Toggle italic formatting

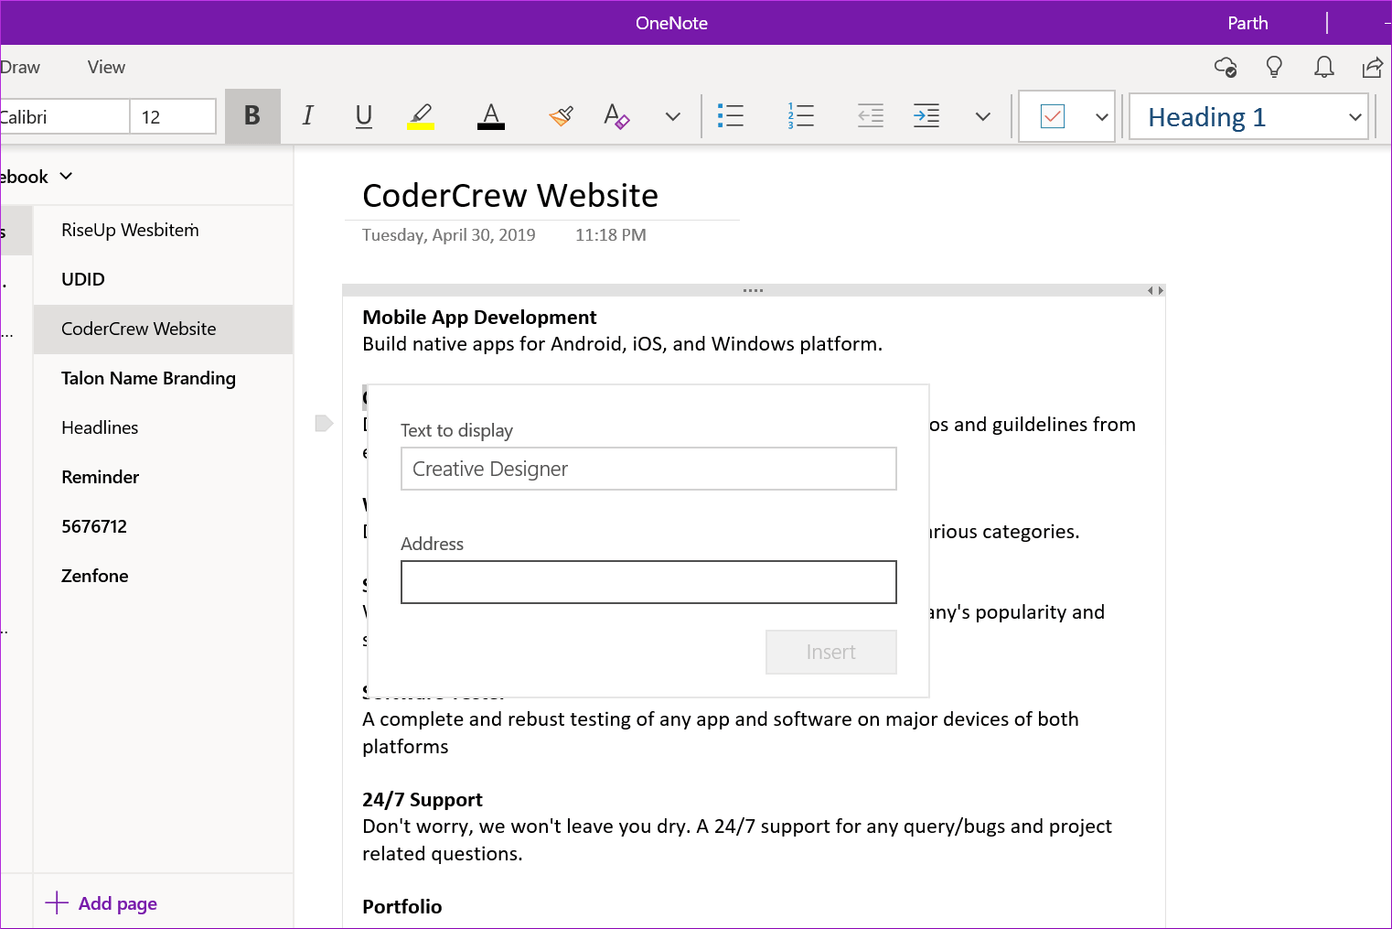[308, 116]
